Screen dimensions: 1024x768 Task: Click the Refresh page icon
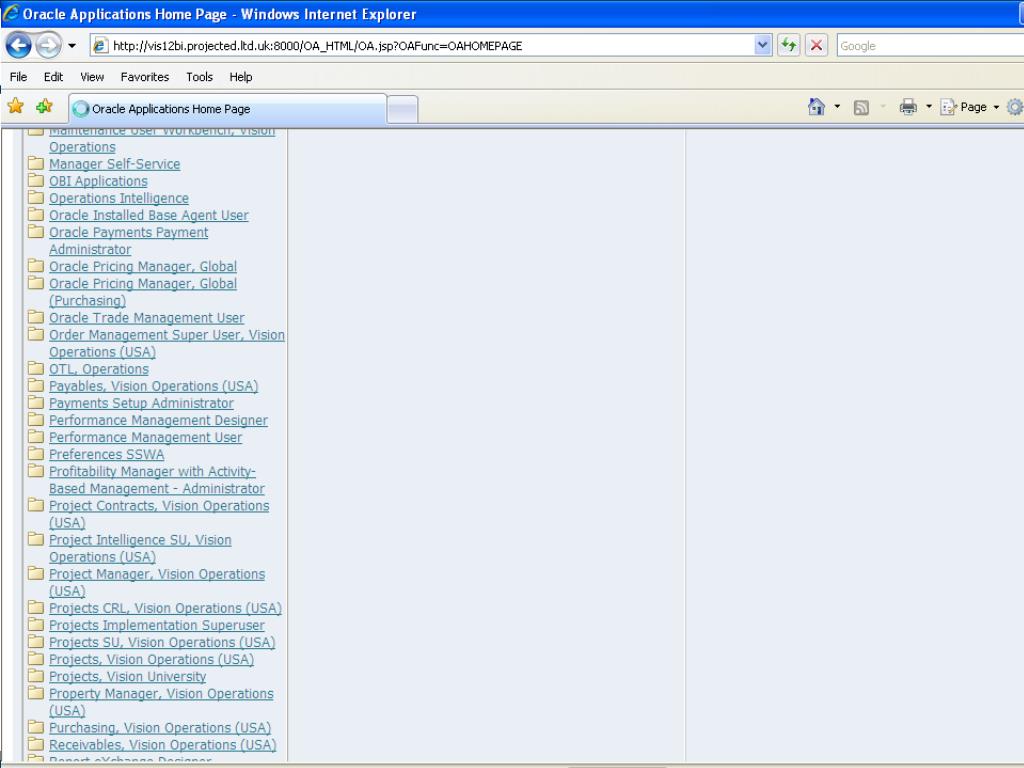point(789,46)
